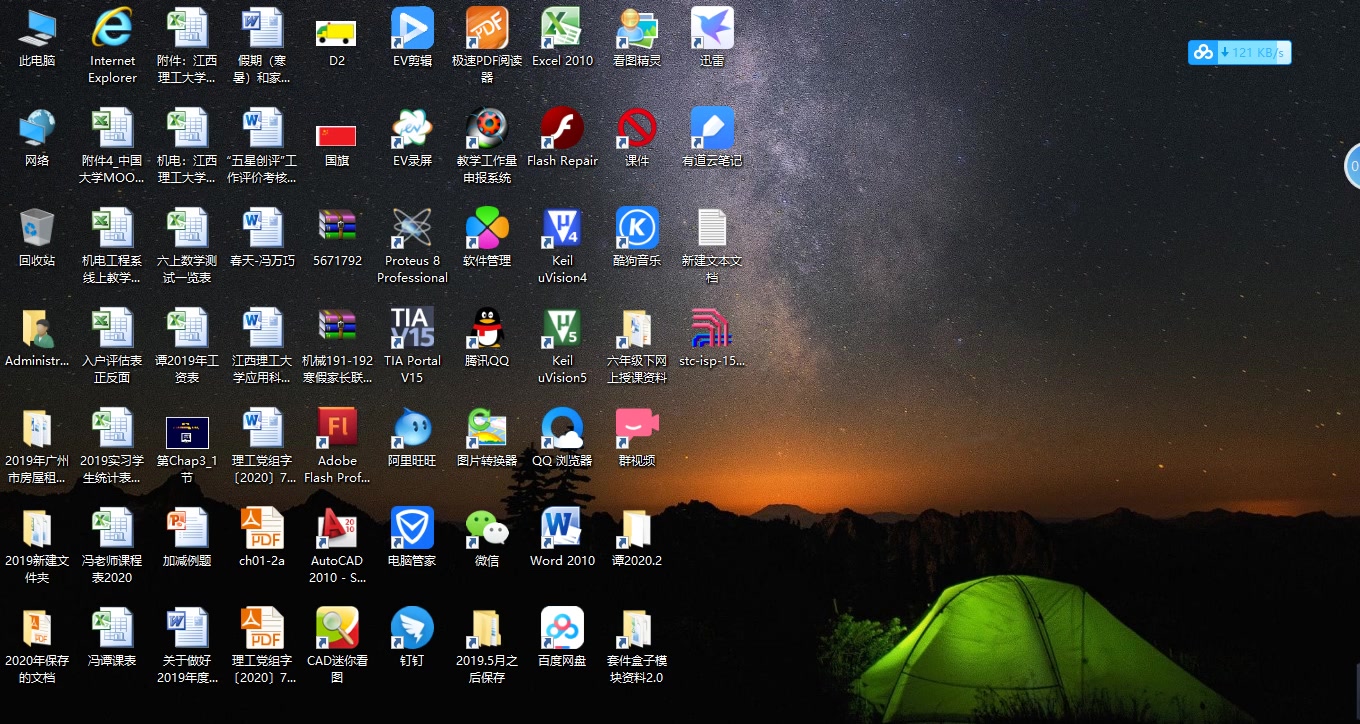Screen dimensions: 1360x724
Task: Select the Administrator user folder
Action: pyautogui.click(x=37, y=328)
